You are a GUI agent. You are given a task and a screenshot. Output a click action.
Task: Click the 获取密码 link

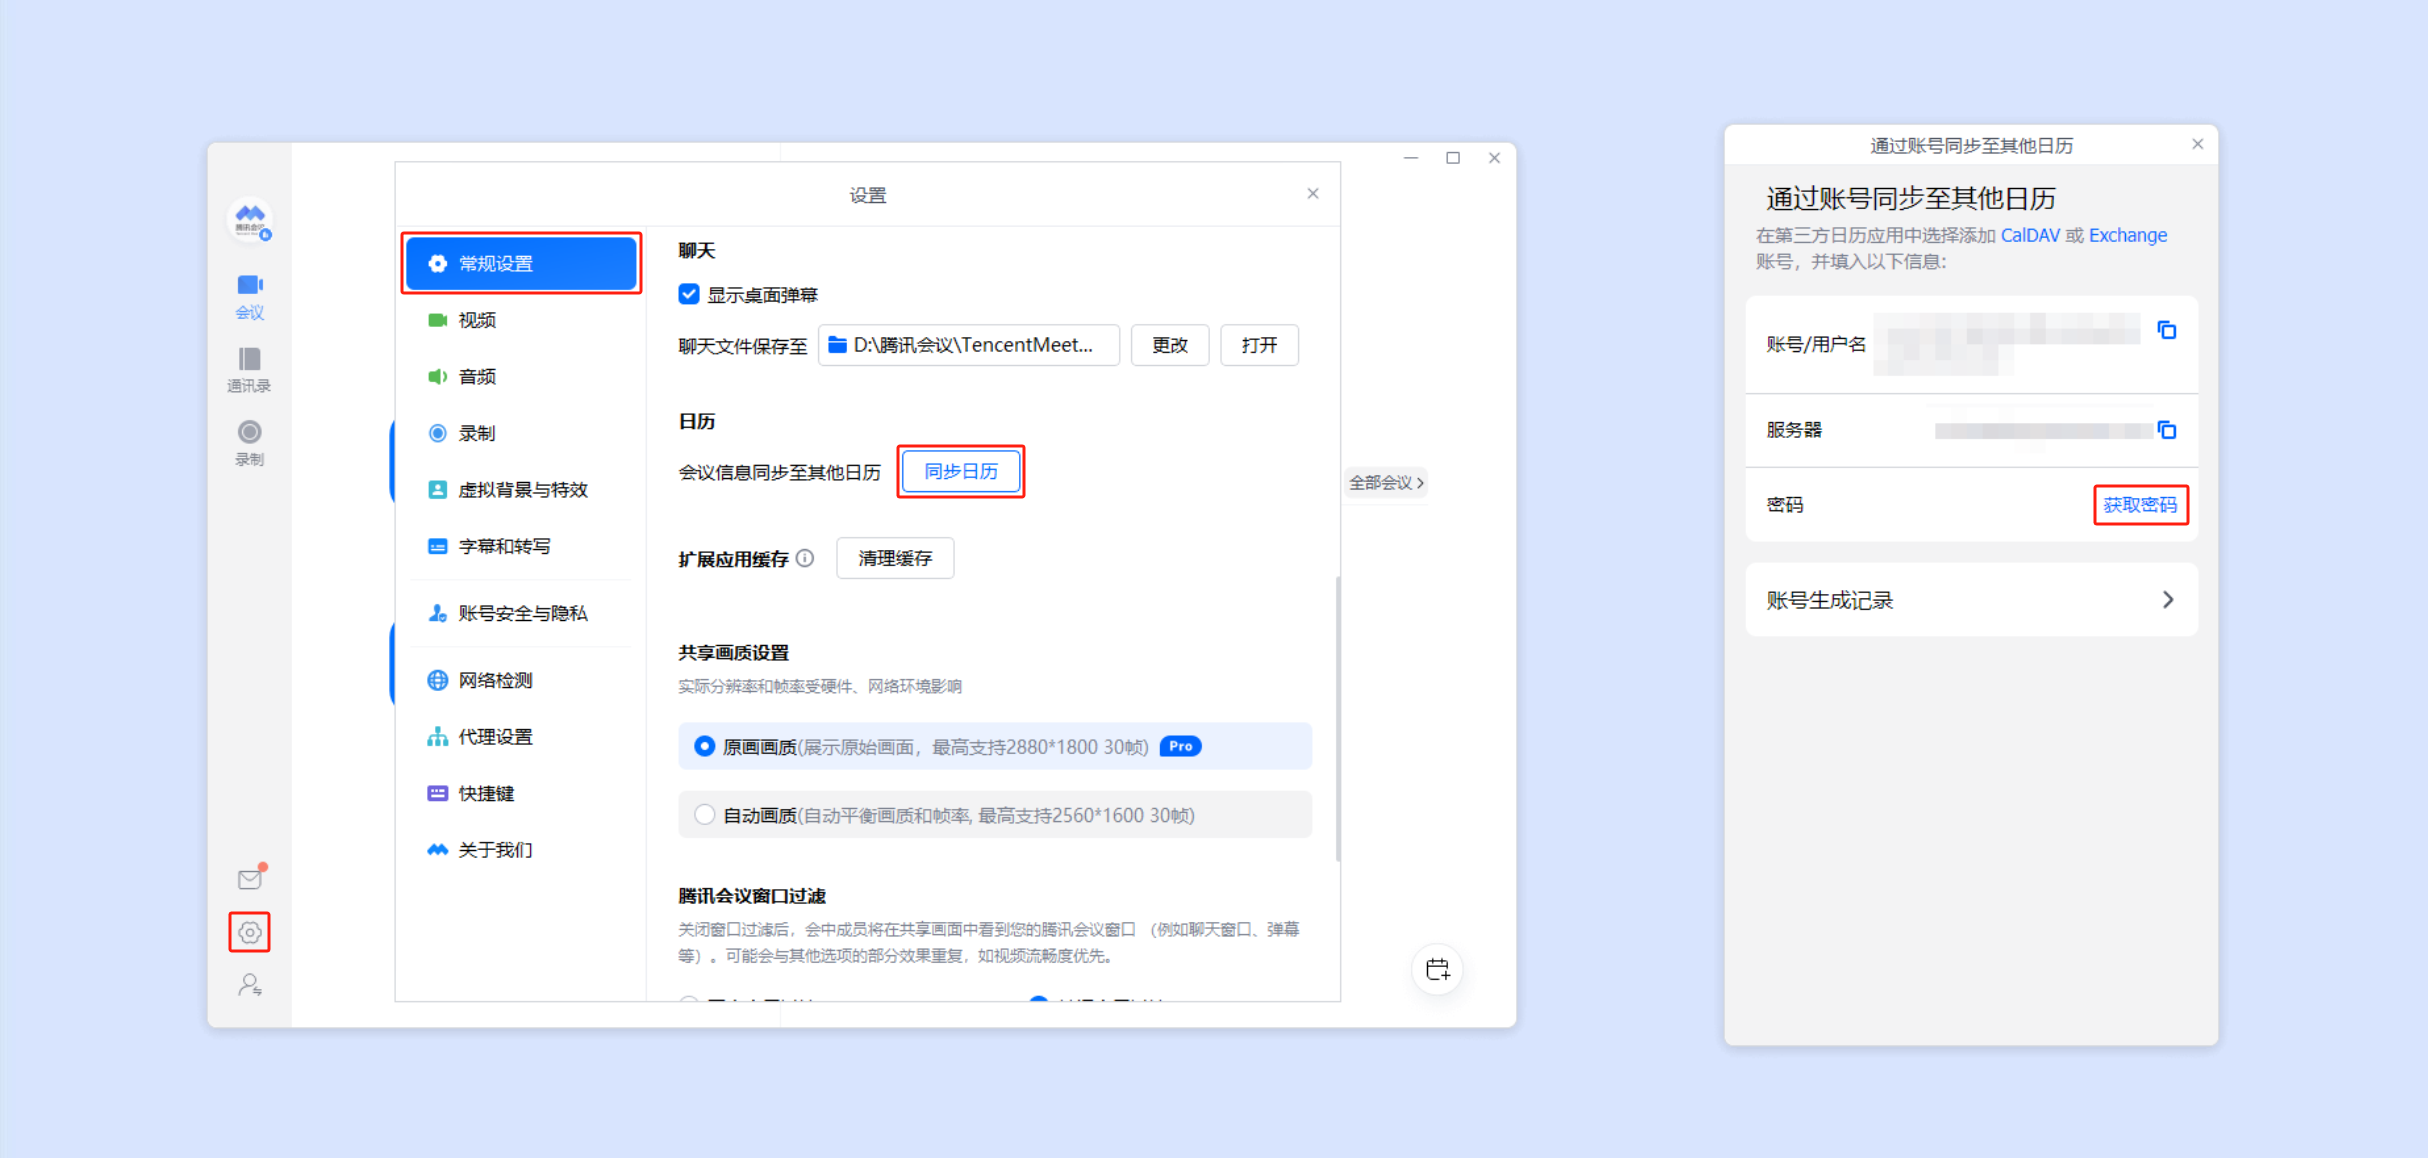tap(2140, 505)
